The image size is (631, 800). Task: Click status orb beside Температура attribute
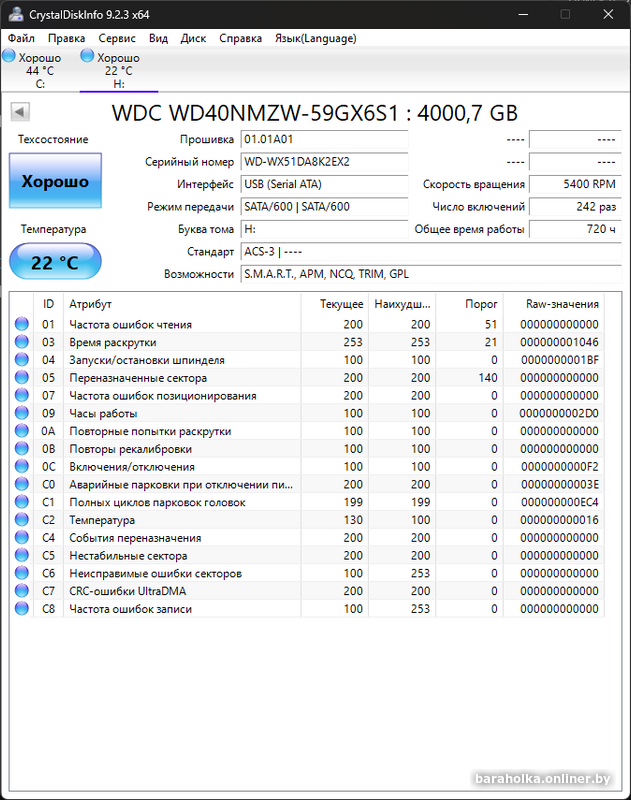[22, 520]
